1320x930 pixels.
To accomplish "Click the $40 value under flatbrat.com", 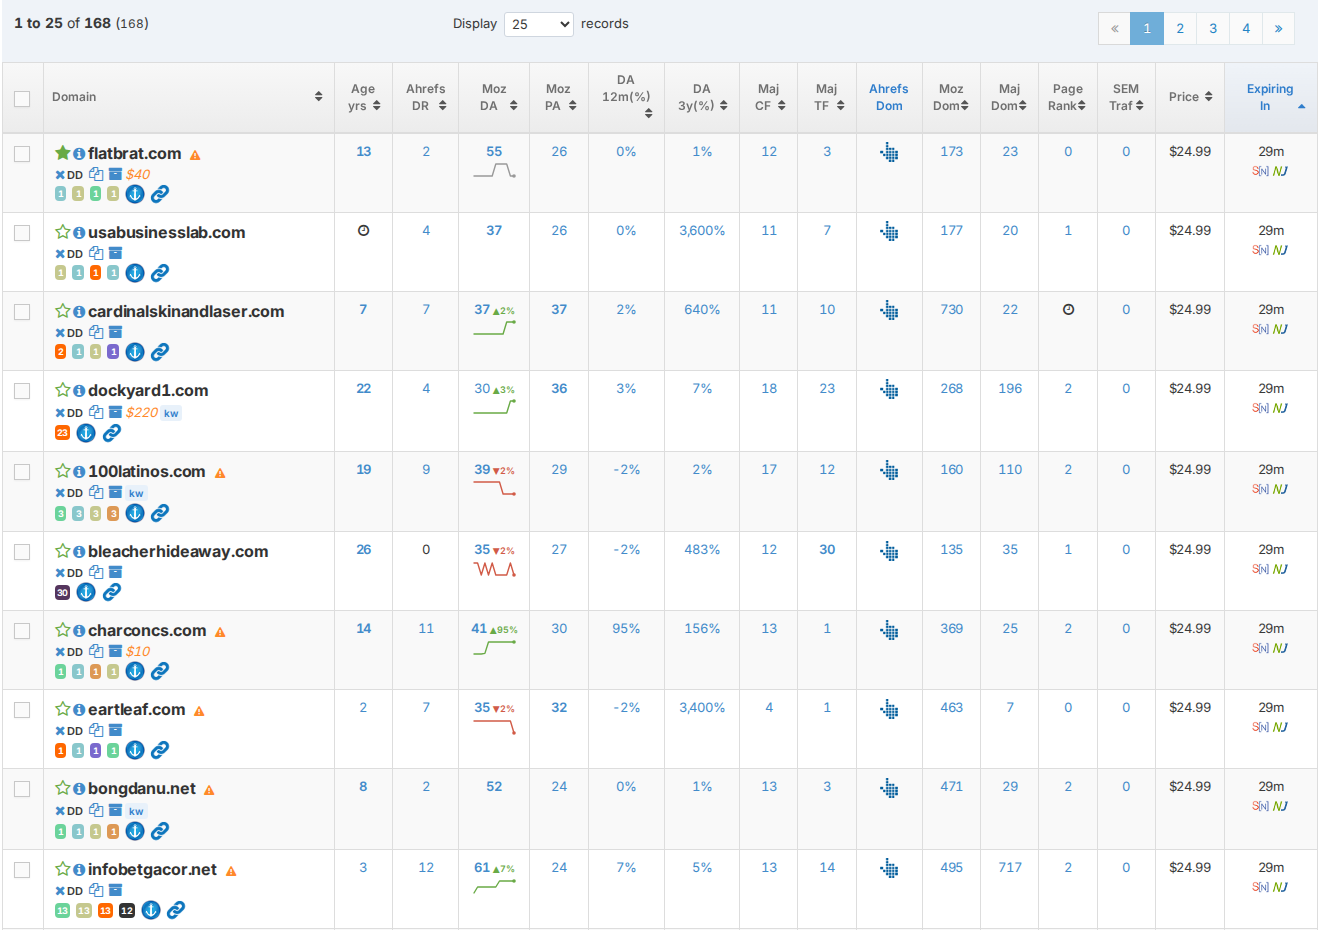I will 138,174.
